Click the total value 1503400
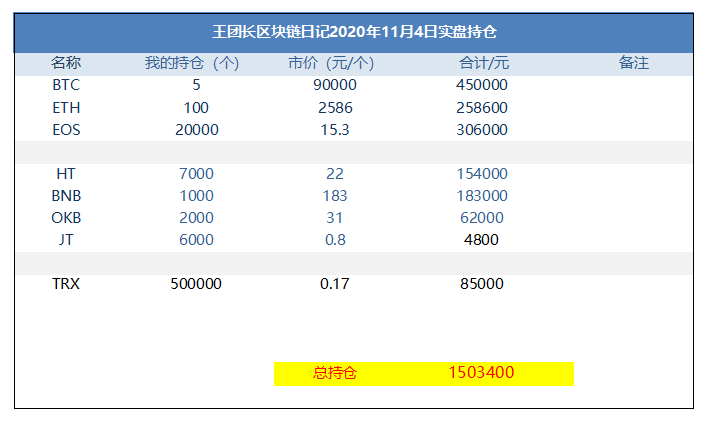Screen dimensions: 713x422 [x=481, y=372]
